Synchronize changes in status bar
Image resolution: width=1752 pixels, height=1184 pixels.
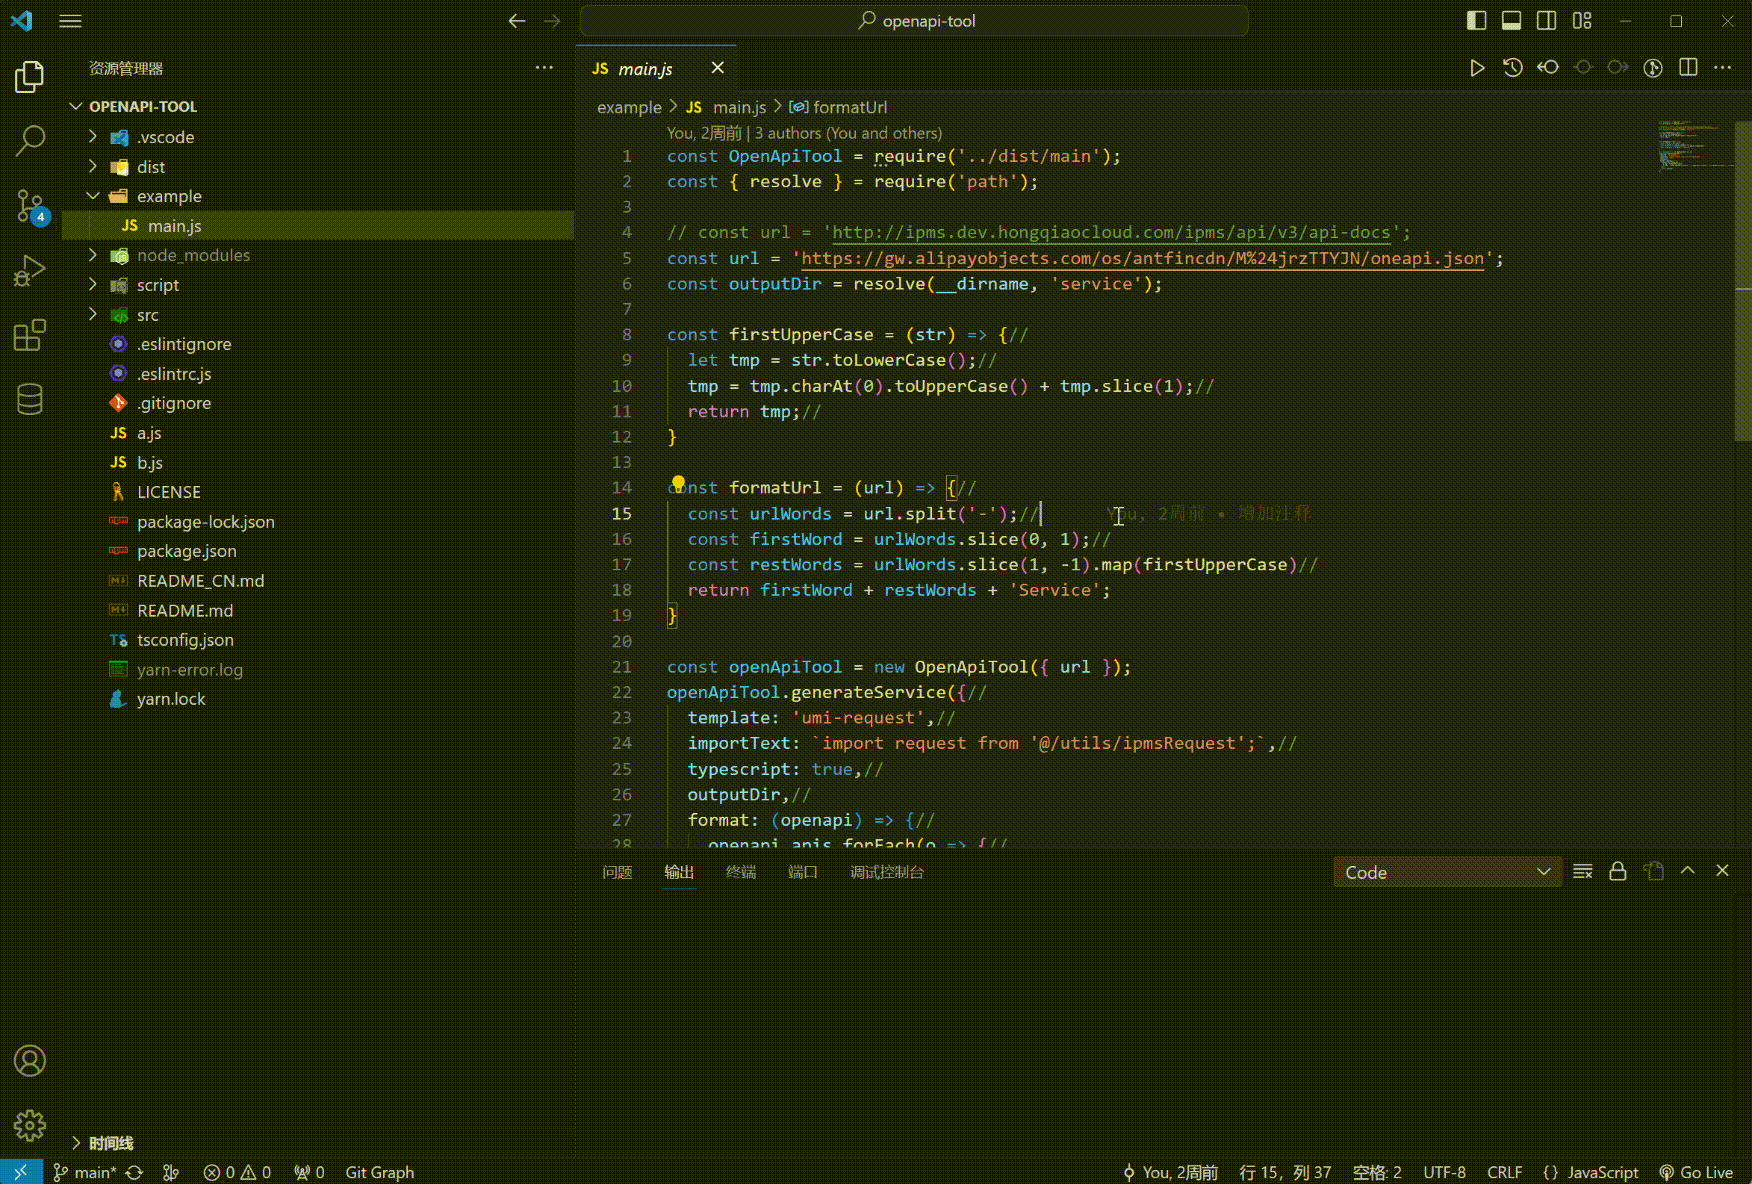[x=134, y=1172]
